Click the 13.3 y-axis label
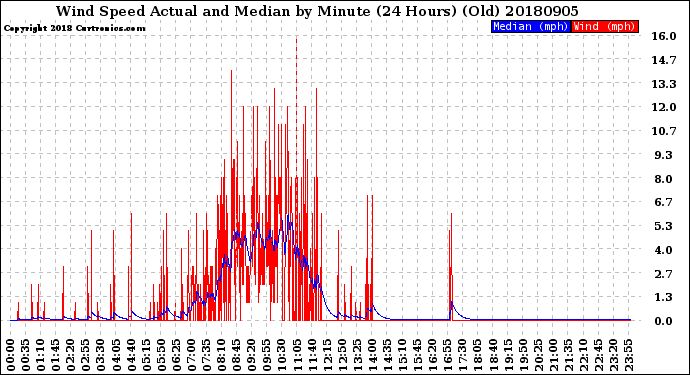 tap(664, 84)
